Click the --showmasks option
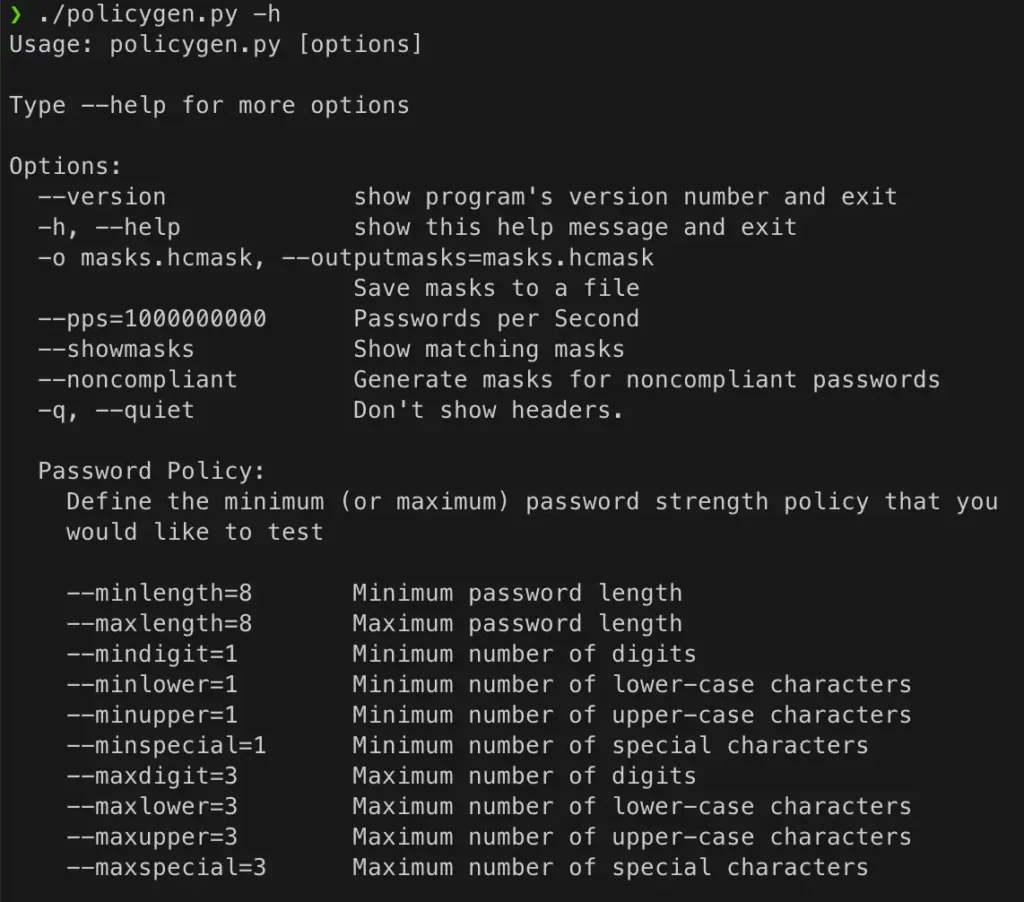 [x=116, y=349]
